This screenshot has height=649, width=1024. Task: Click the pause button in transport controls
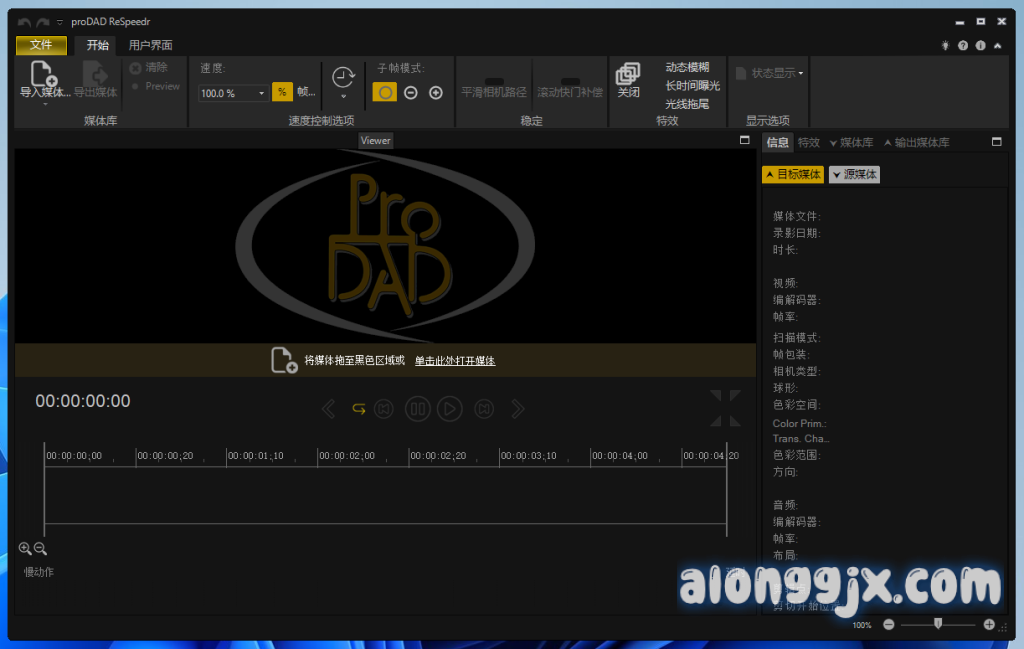417,408
